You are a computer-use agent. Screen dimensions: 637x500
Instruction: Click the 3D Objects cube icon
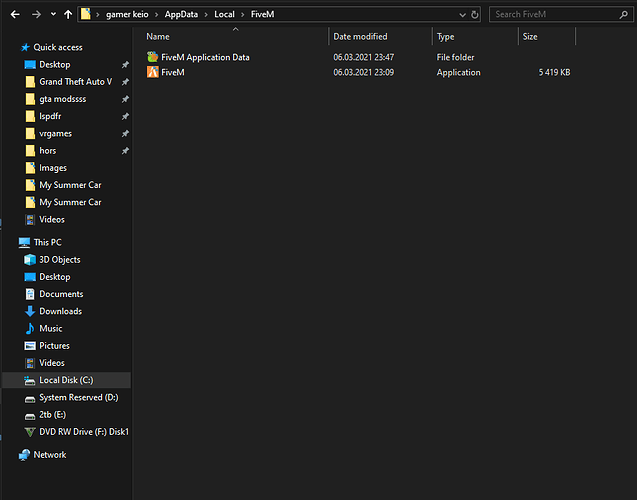click(x=30, y=260)
